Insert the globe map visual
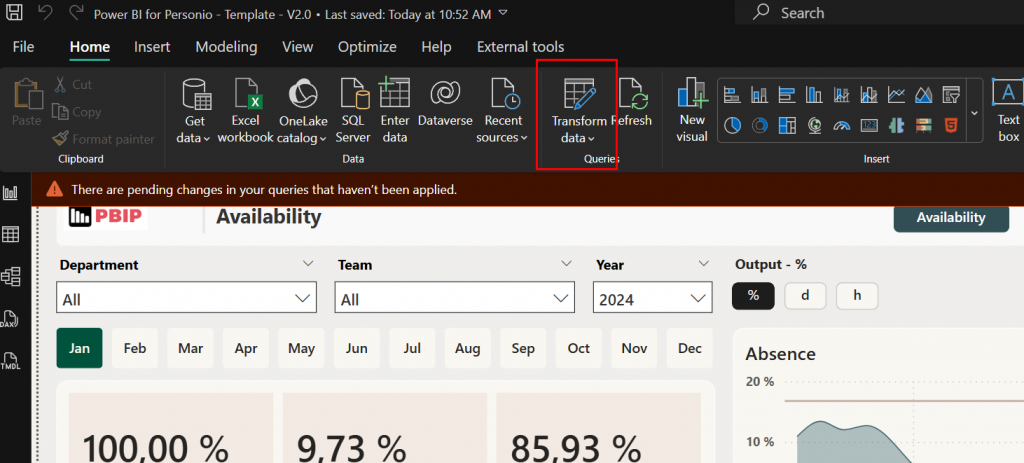The image size is (1024, 463). [x=814, y=125]
